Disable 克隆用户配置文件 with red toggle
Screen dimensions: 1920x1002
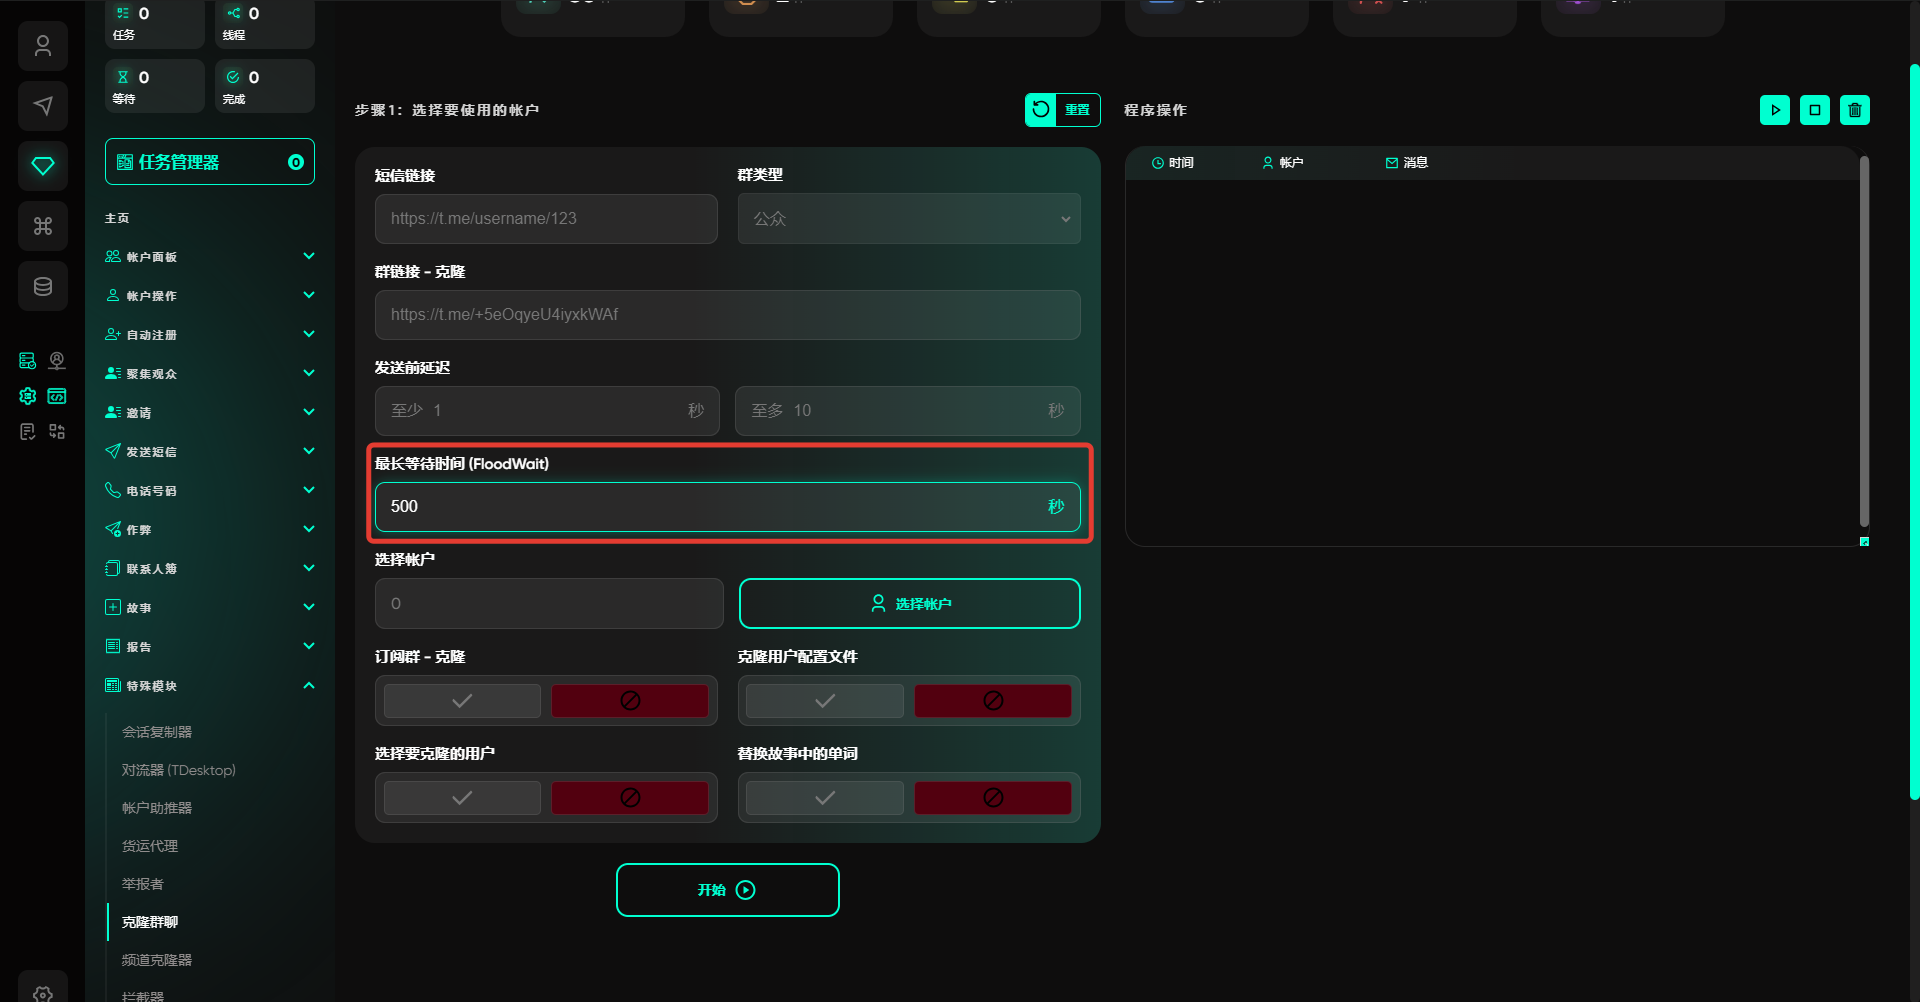click(992, 701)
